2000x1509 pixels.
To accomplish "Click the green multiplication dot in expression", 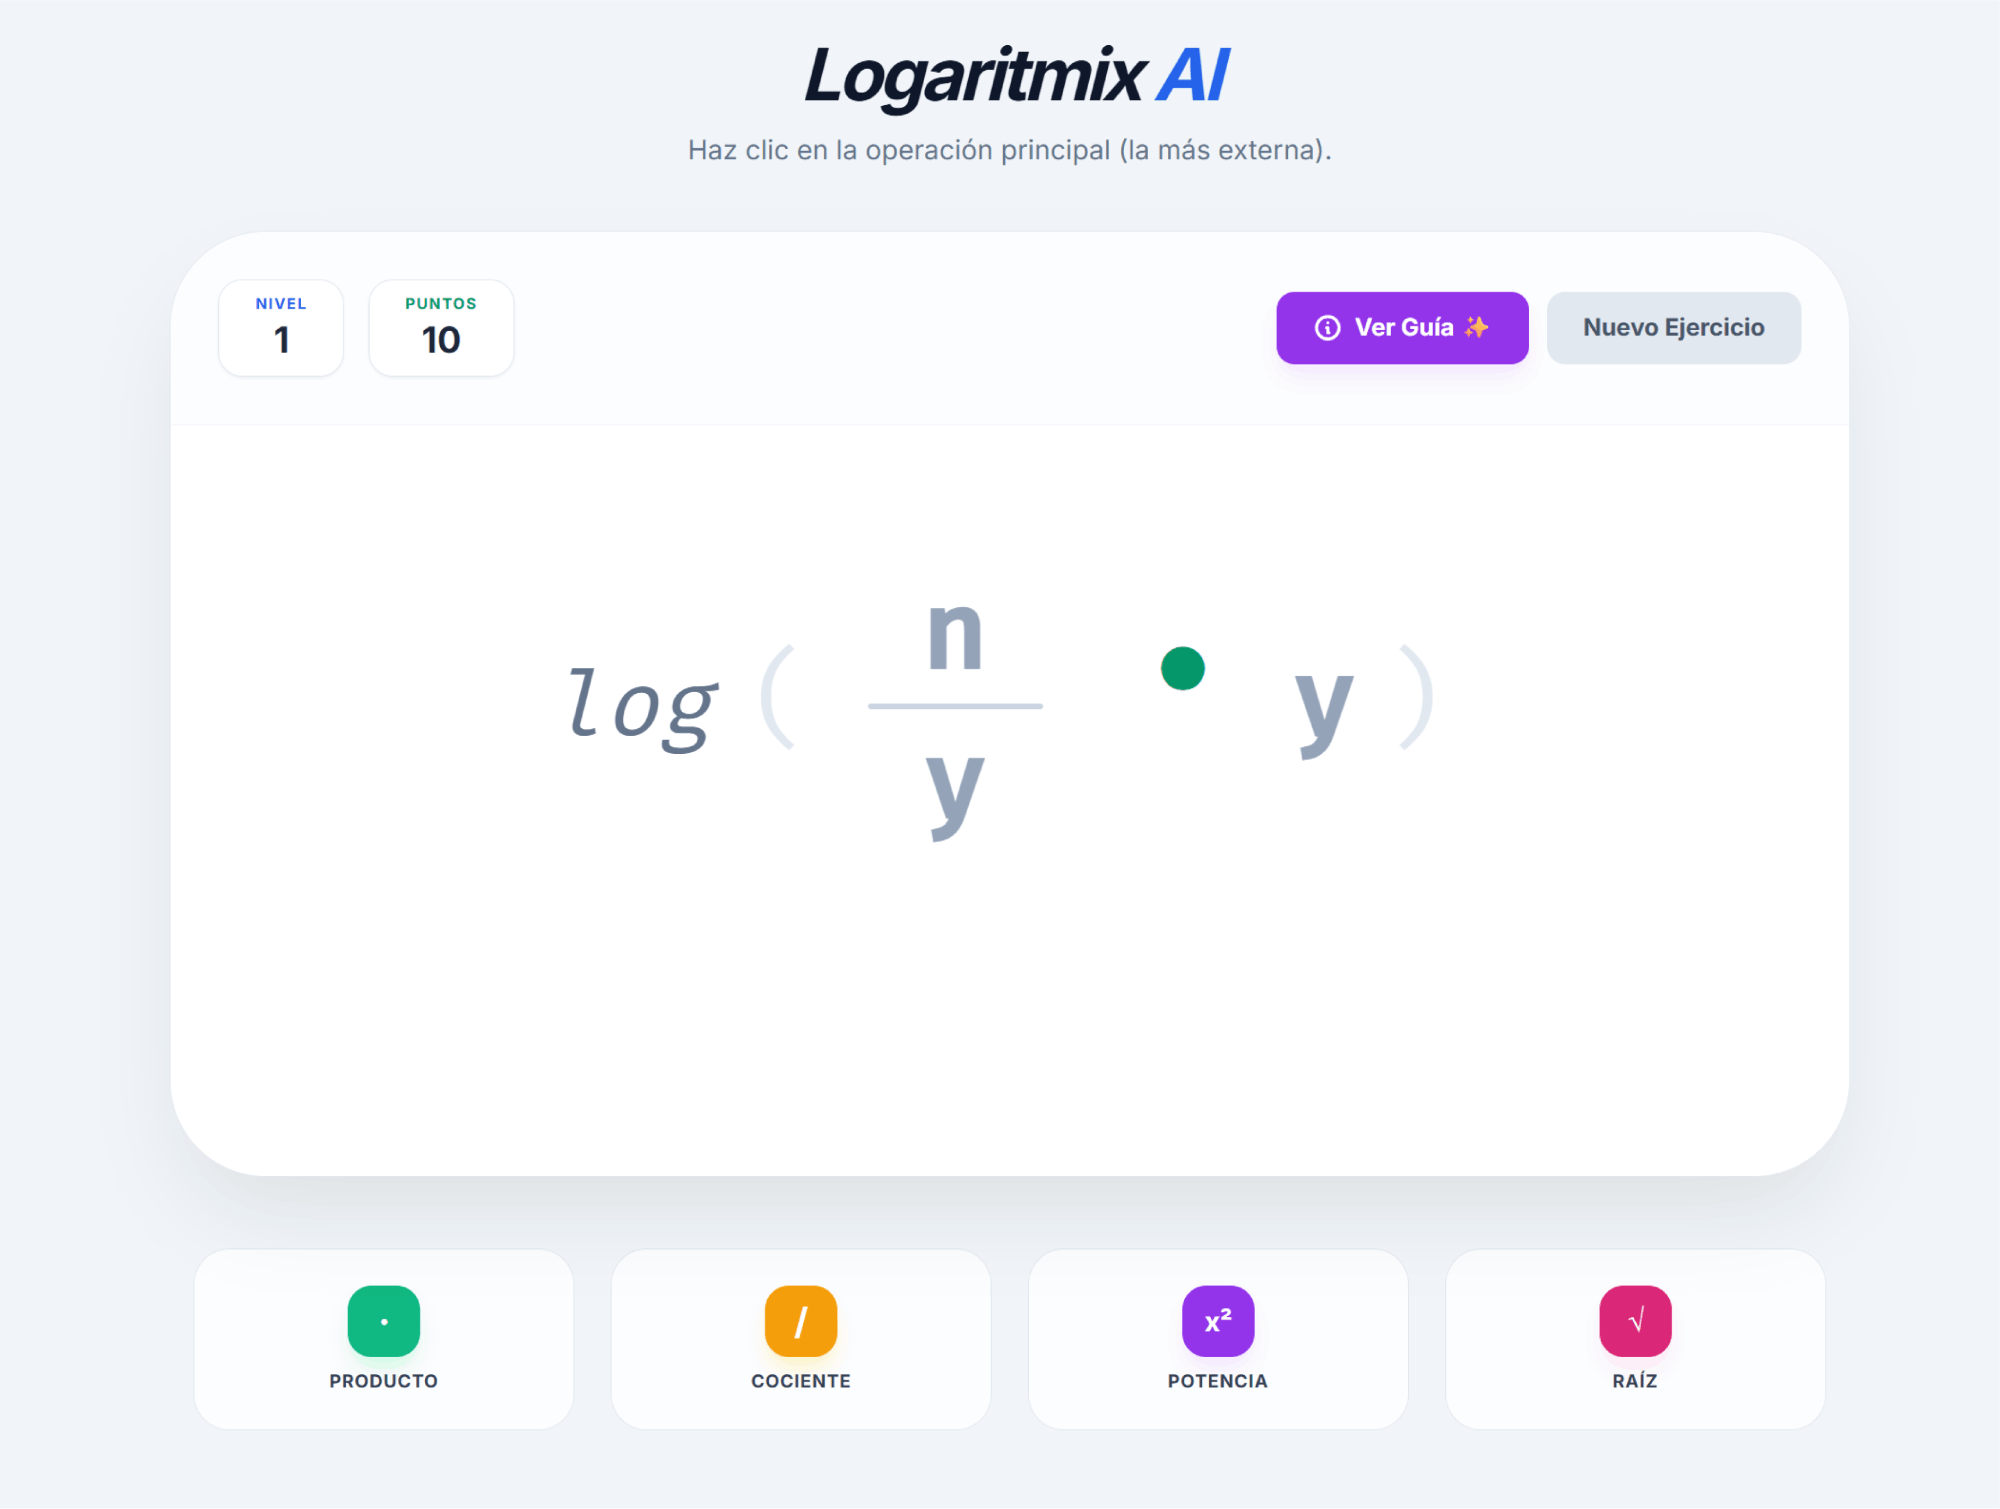I will (x=1182, y=668).
